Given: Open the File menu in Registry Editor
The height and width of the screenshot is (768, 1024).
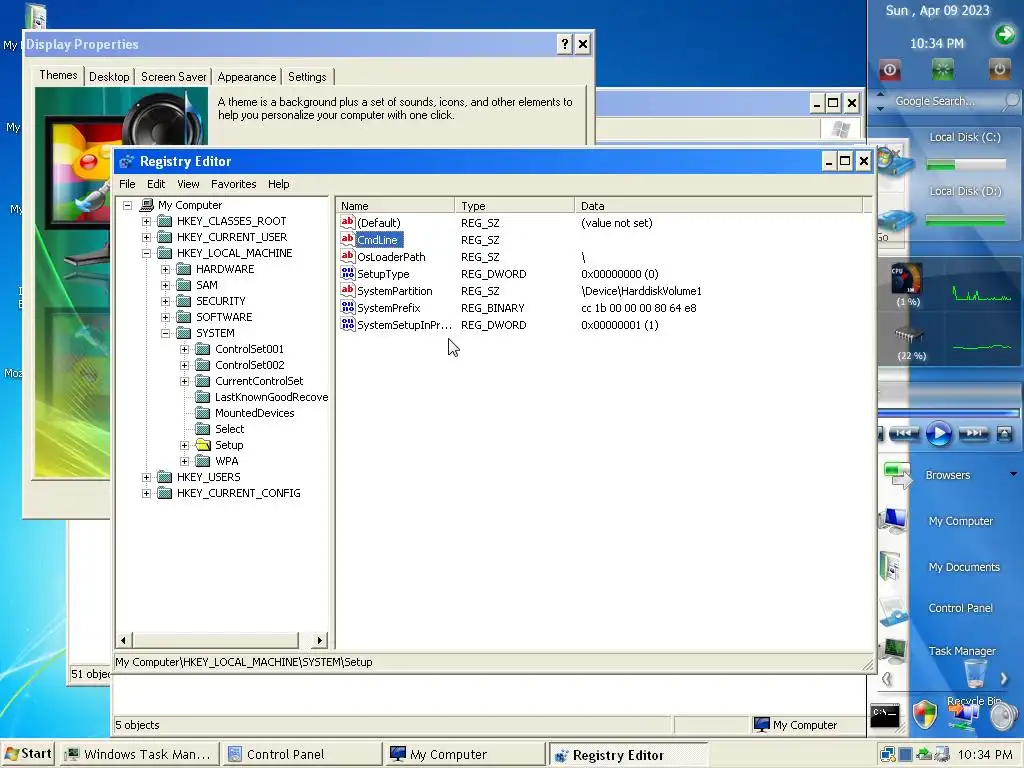Looking at the screenshot, I should pyautogui.click(x=127, y=184).
